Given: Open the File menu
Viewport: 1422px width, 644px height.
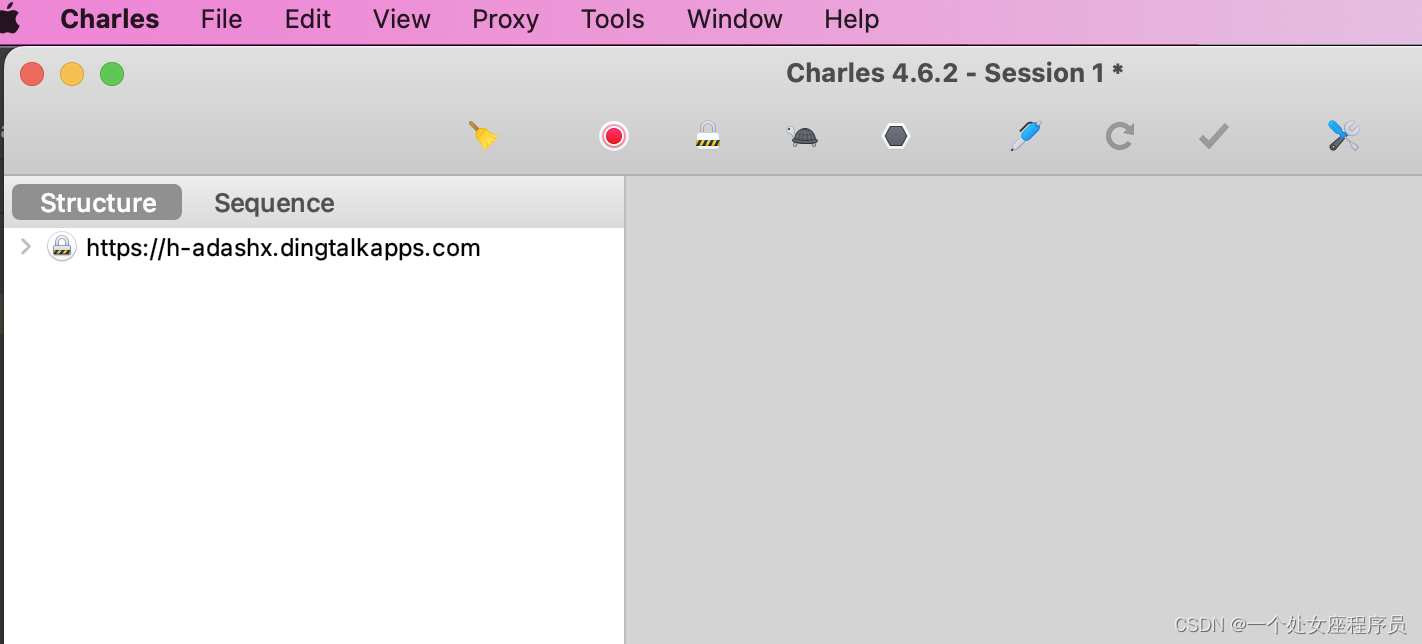Looking at the screenshot, I should click(x=221, y=19).
